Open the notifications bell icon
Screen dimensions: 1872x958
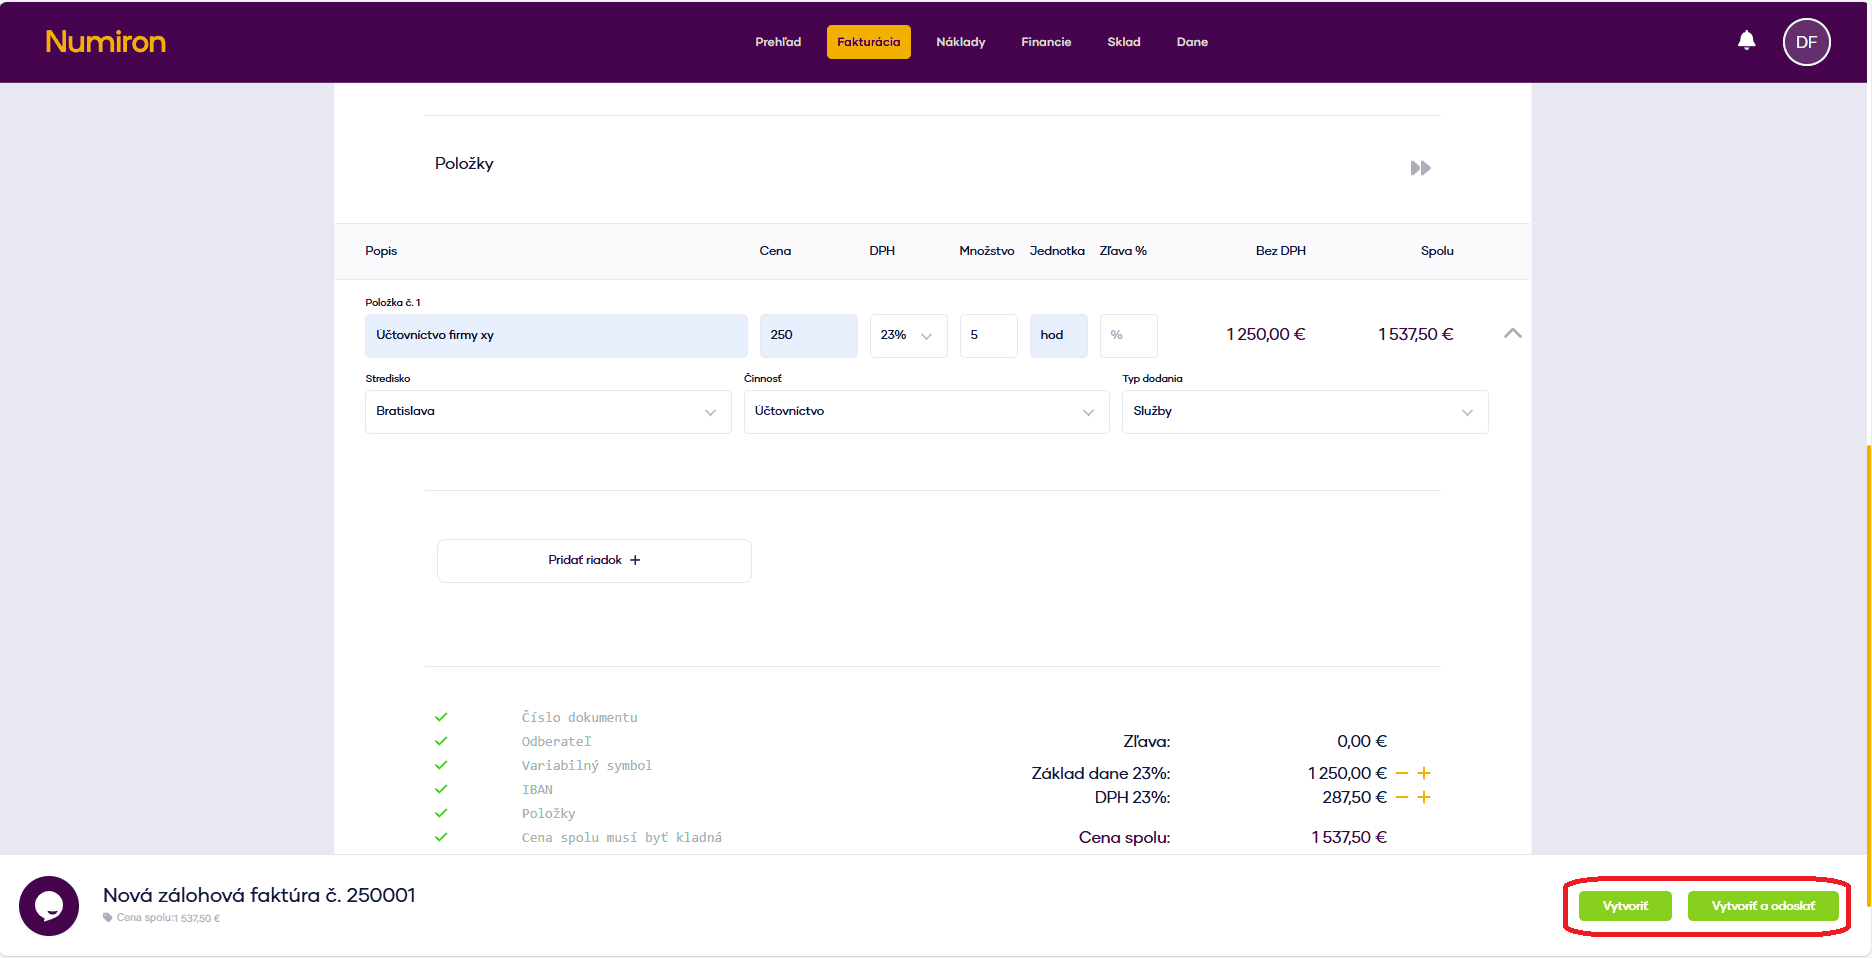1746,41
